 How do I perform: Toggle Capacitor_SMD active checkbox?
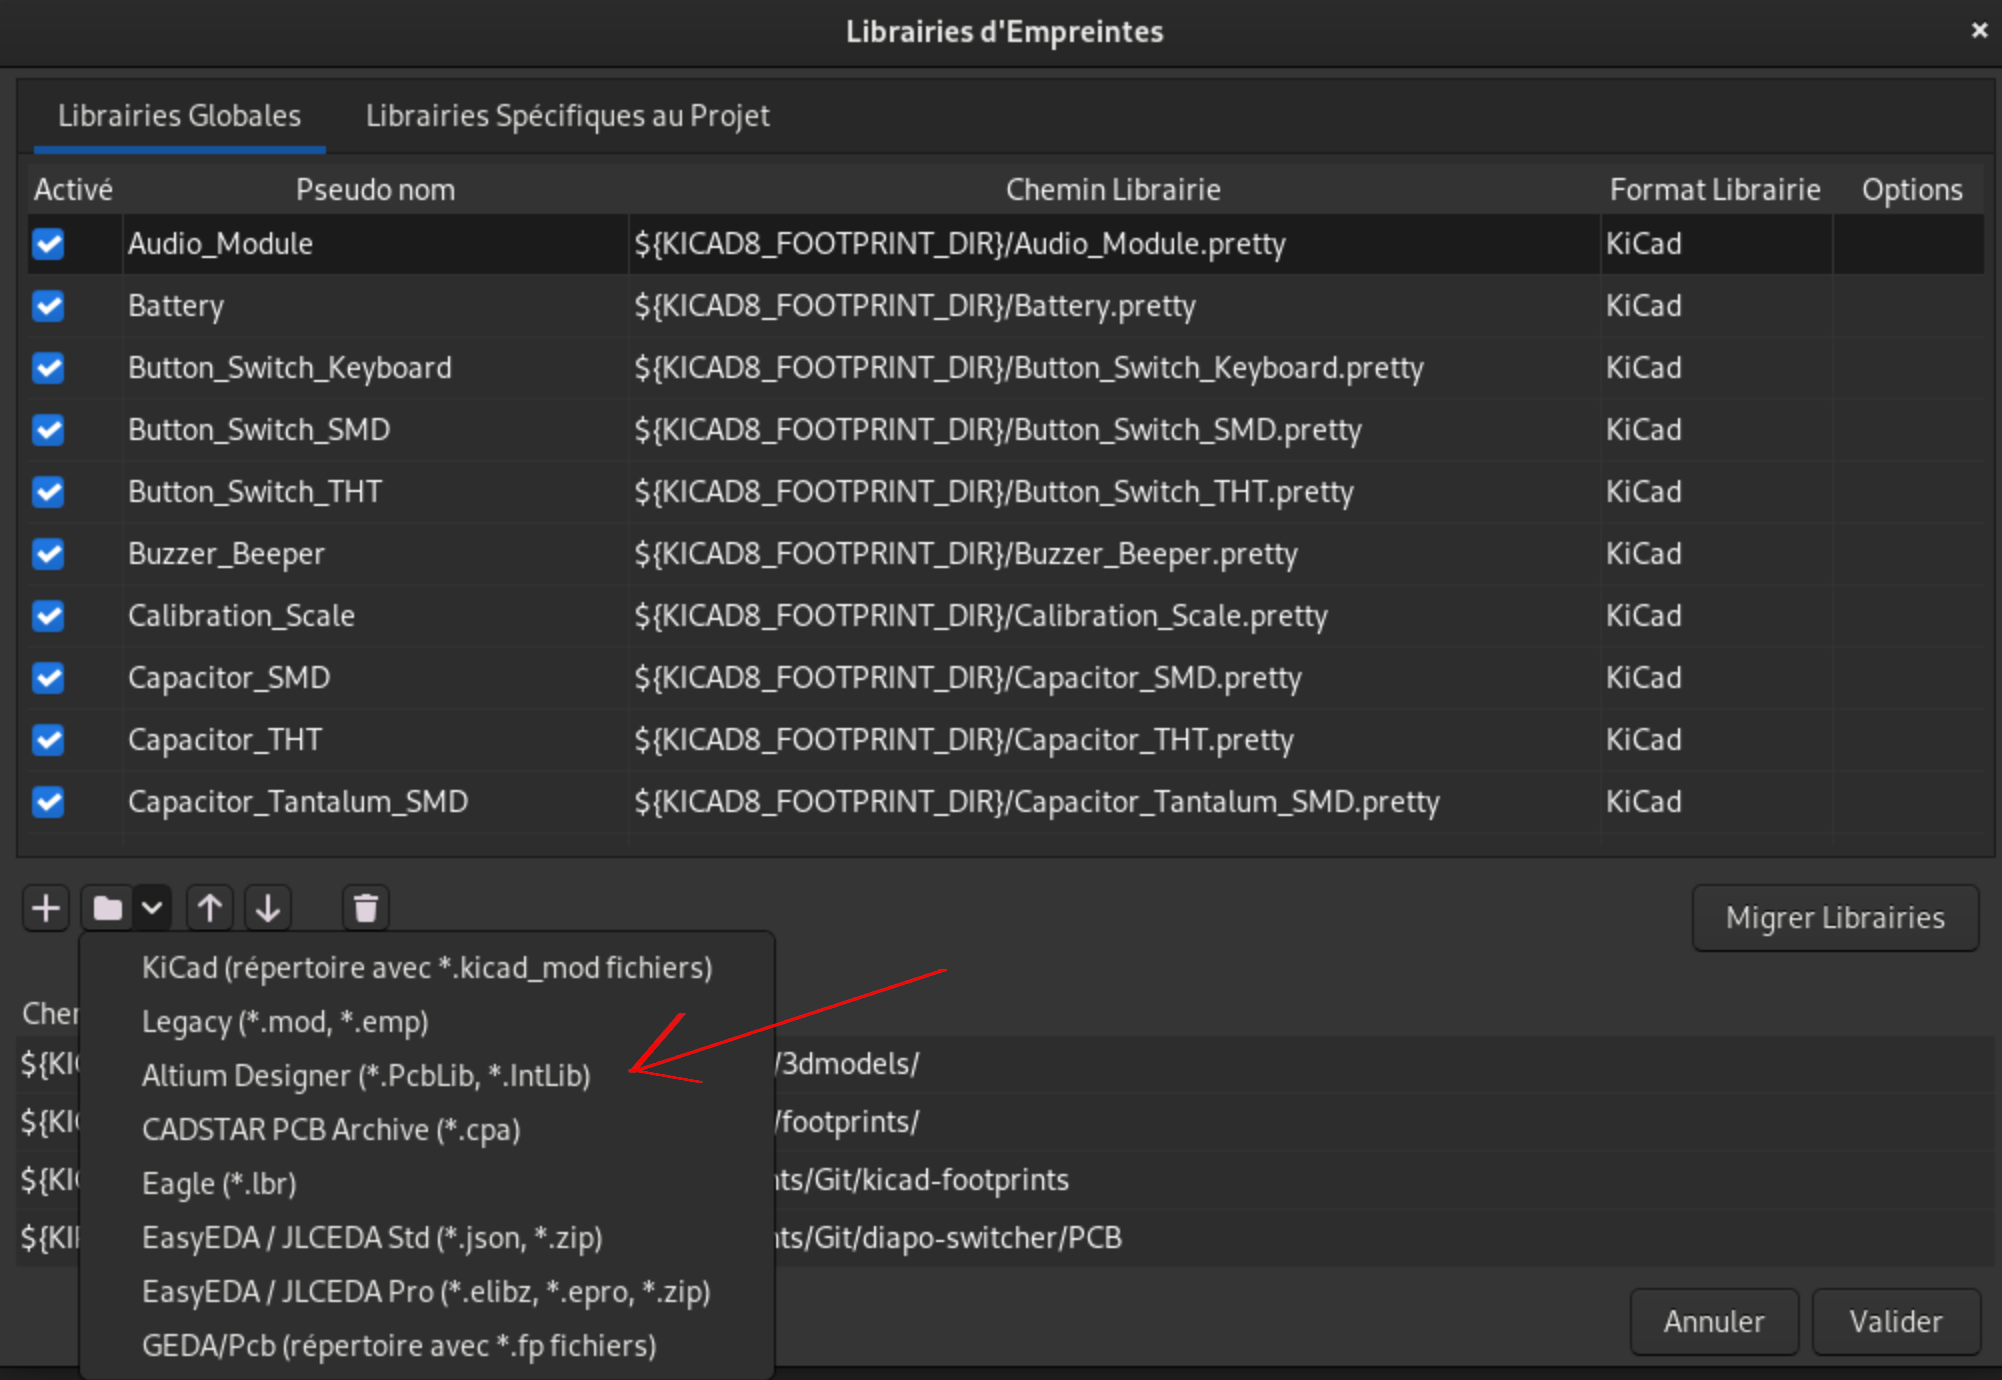(x=48, y=678)
